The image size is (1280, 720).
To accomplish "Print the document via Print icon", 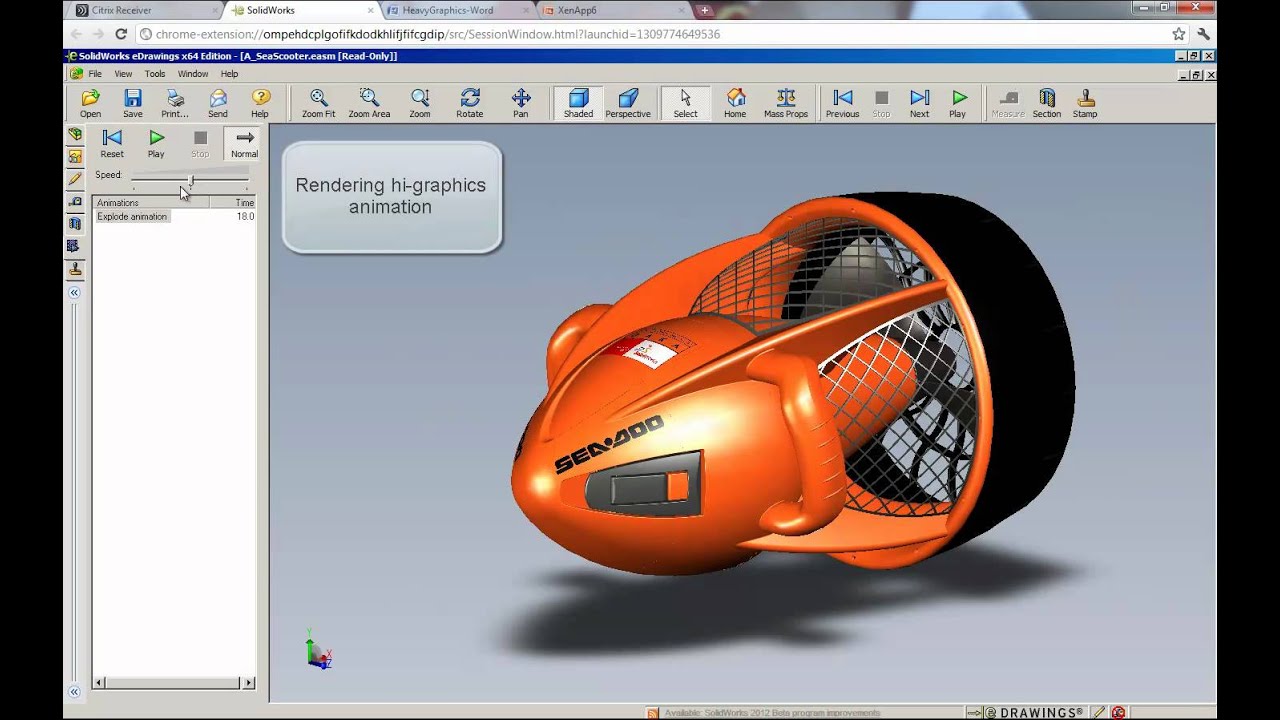I will click(175, 103).
